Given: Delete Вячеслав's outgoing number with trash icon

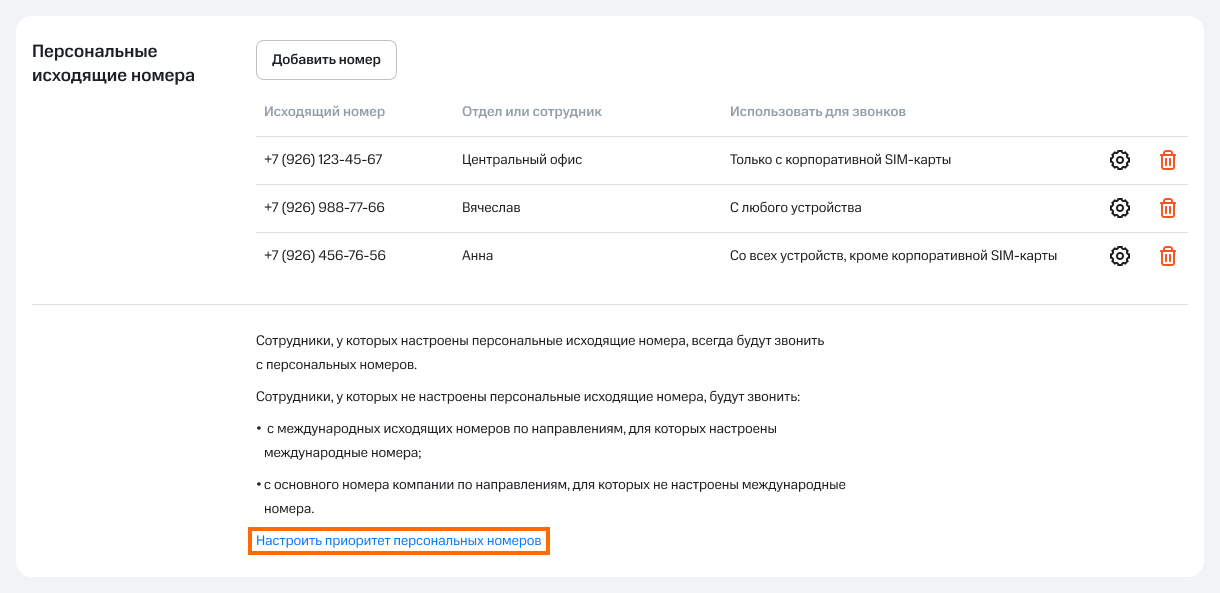Looking at the screenshot, I should 1167,208.
